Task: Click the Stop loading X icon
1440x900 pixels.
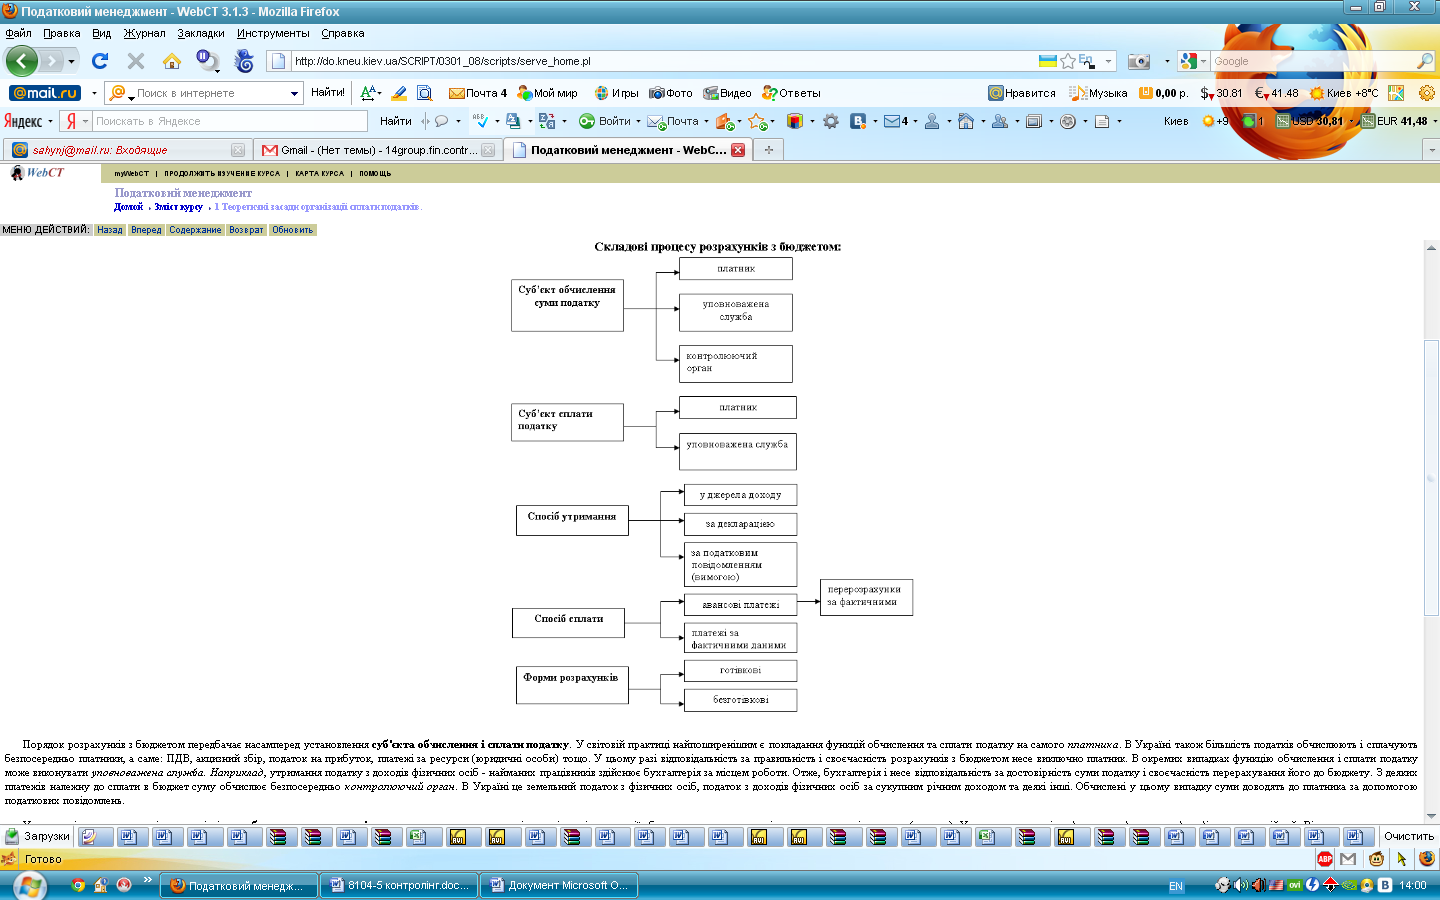Action: tap(136, 61)
